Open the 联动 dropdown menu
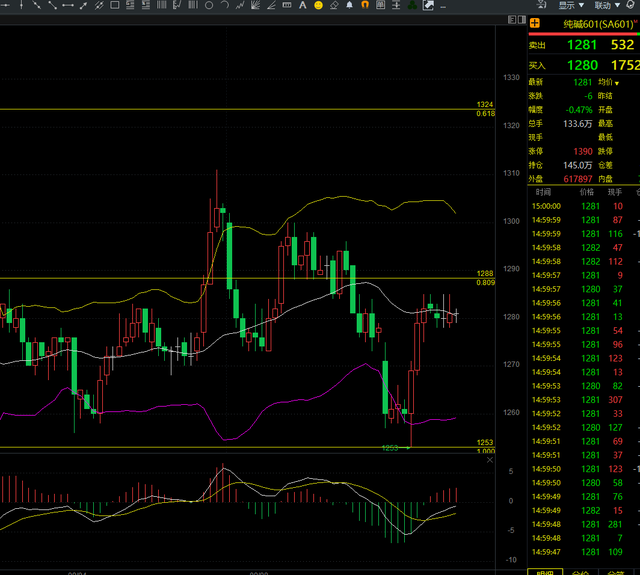Viewport: 640px width, 575px height. pyautogui.click(x=607, y=5)
